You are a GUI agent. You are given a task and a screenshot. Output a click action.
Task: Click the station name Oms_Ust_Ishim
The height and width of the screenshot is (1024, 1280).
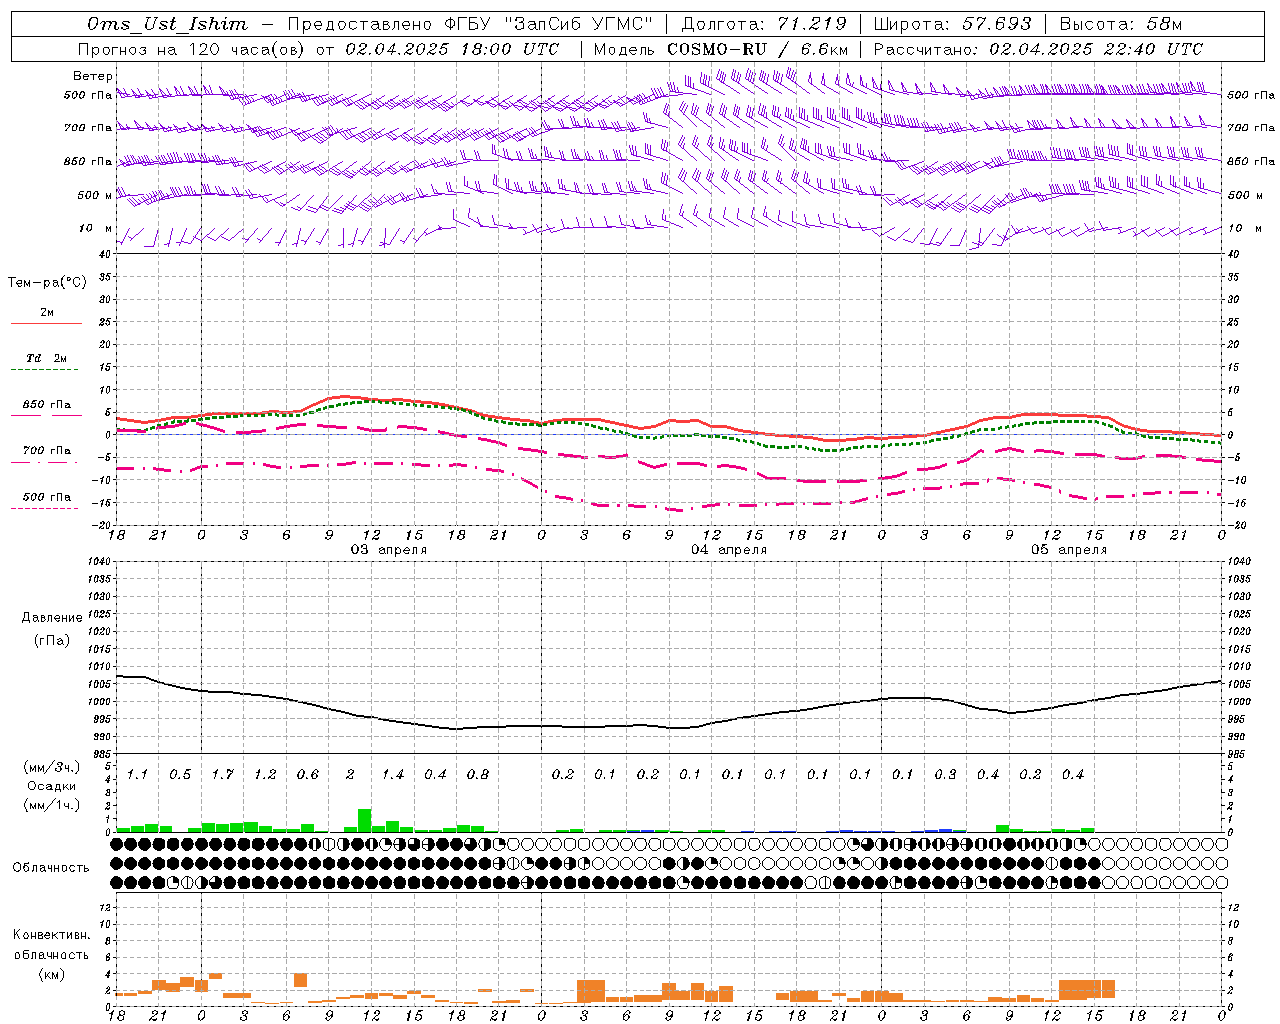167,24
